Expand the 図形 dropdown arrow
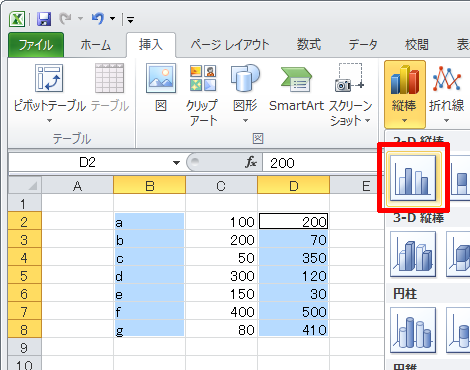The width and height of the screenshot is (470, 370). tap(245, 120)
